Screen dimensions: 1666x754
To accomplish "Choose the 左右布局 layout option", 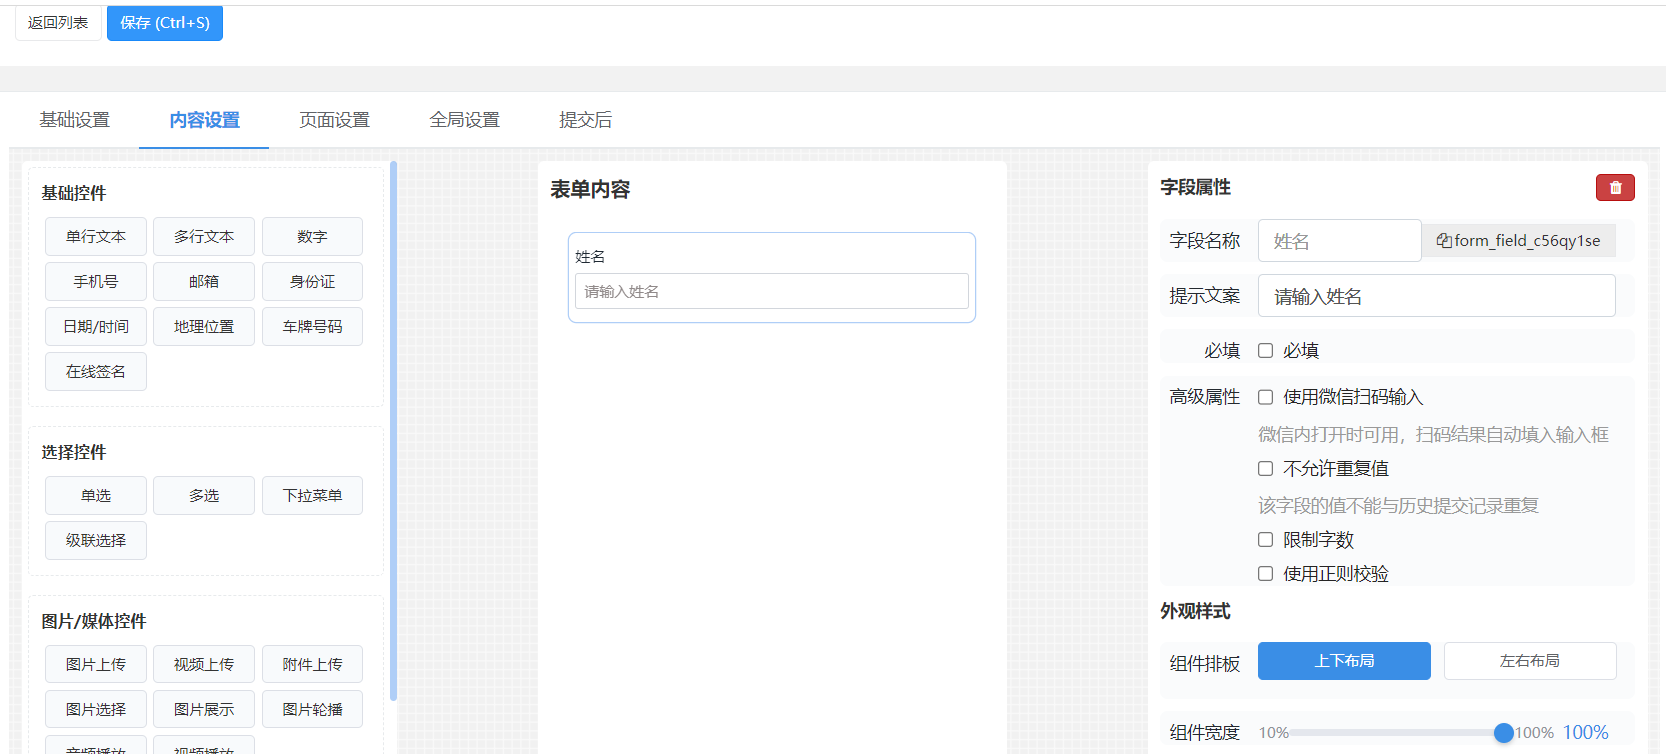I will click(x=1530, y=661).
